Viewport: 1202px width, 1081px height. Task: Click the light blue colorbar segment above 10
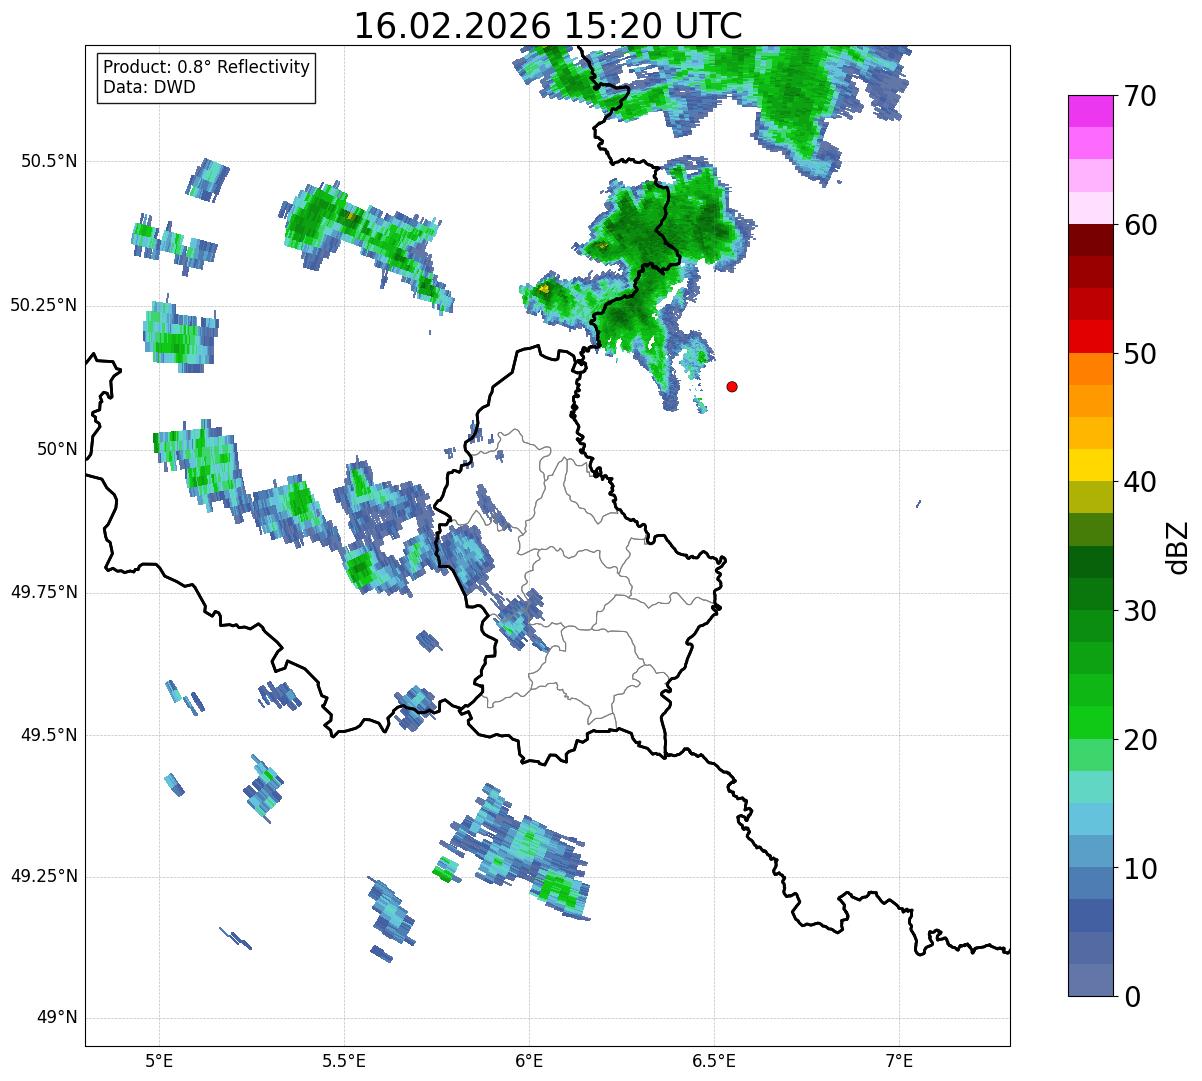point(1090,819)
